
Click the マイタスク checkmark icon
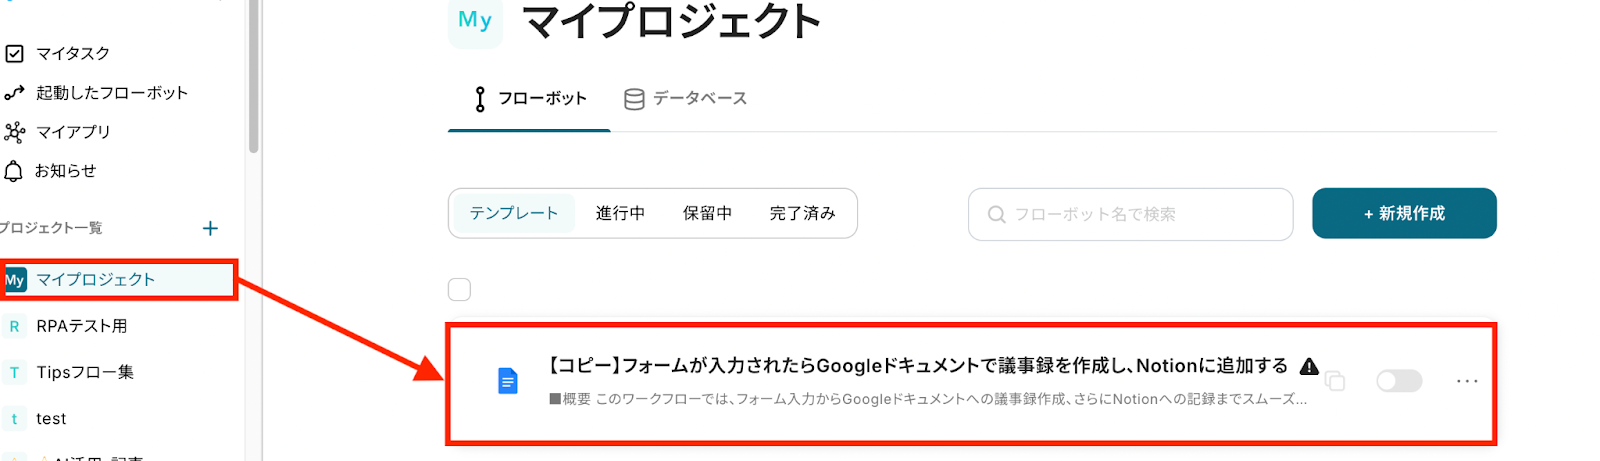point(14,53)
